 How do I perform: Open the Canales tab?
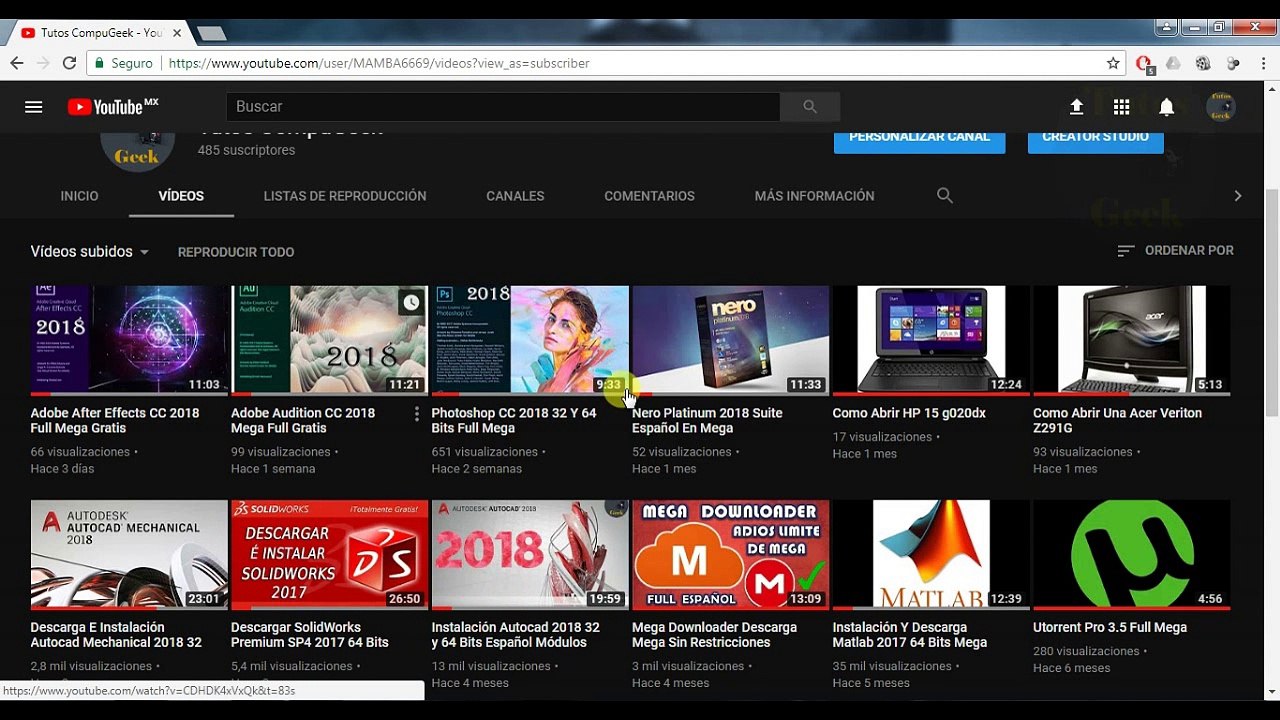click(x=515, y=196)
